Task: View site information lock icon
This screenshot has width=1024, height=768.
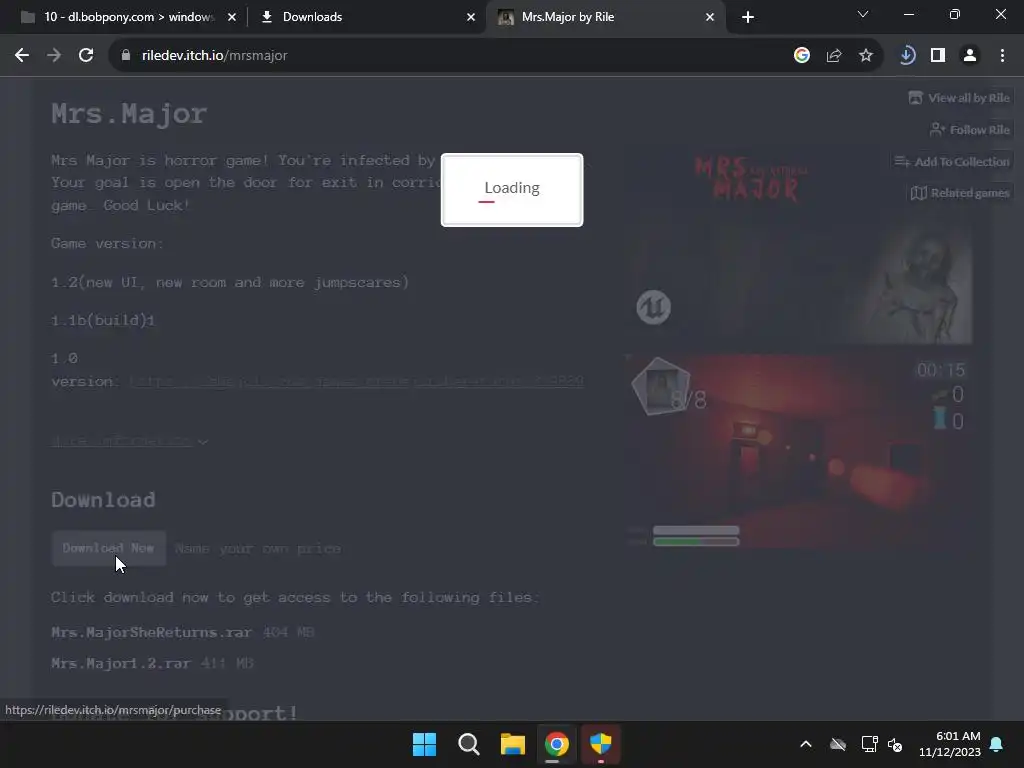Action: 126,56
